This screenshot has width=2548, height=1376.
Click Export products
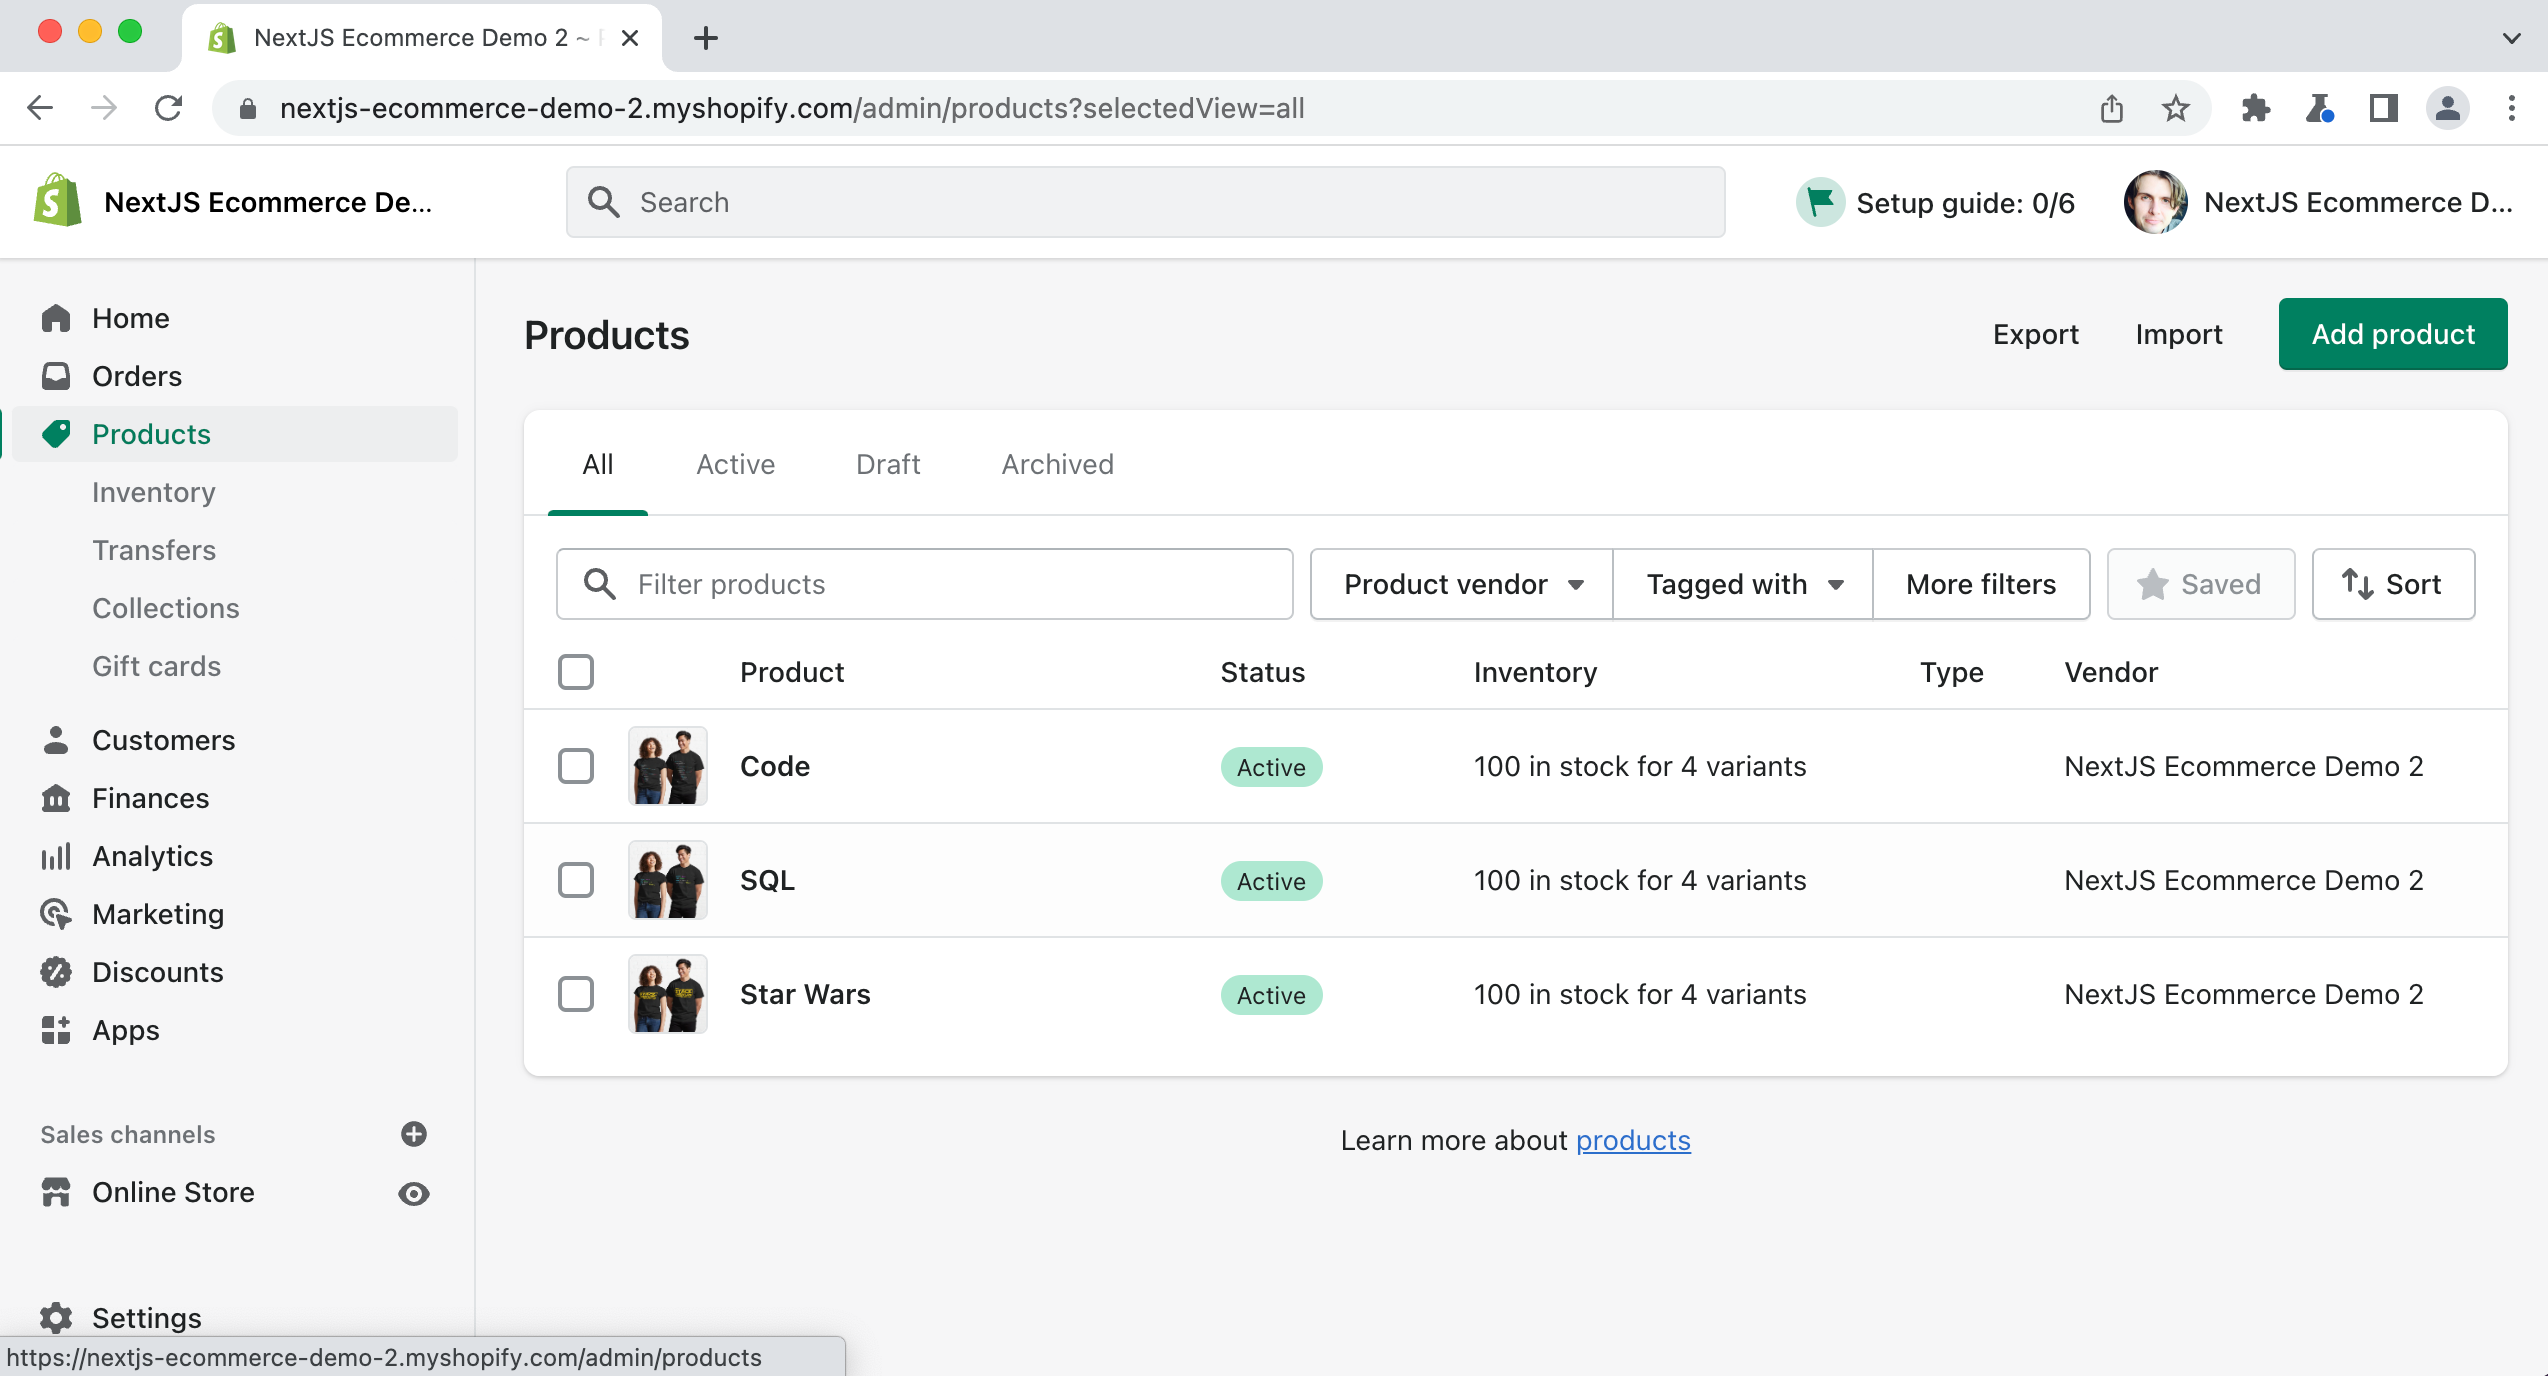pos(2035,334)
